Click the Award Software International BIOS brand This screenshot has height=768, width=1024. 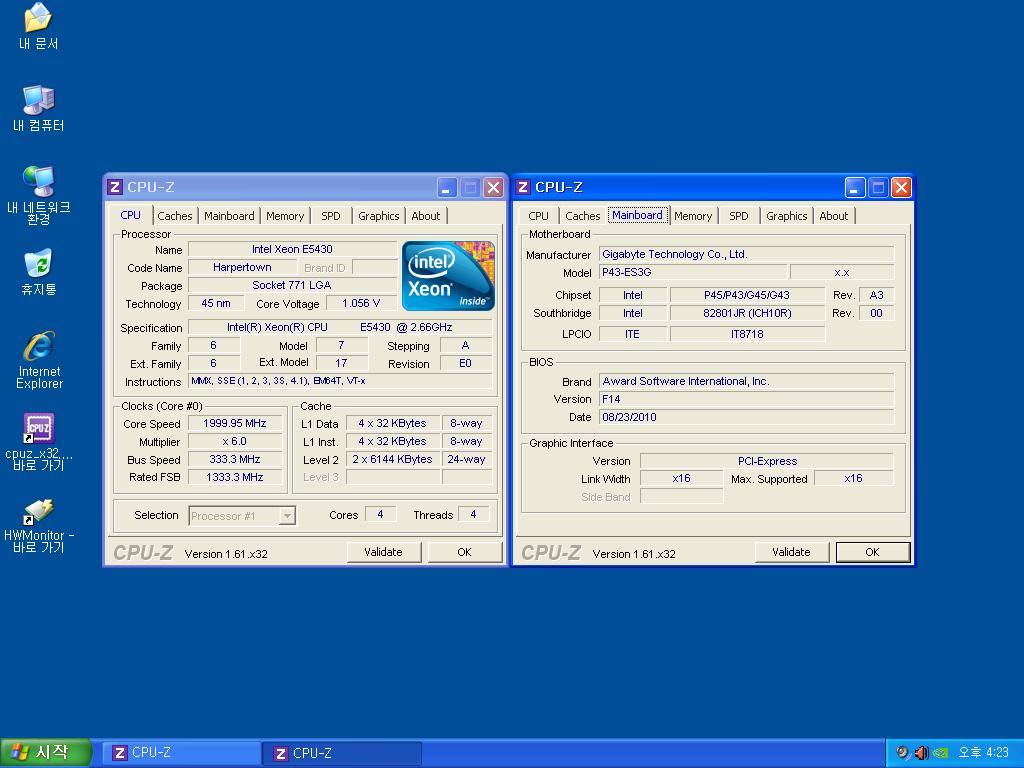746,381
